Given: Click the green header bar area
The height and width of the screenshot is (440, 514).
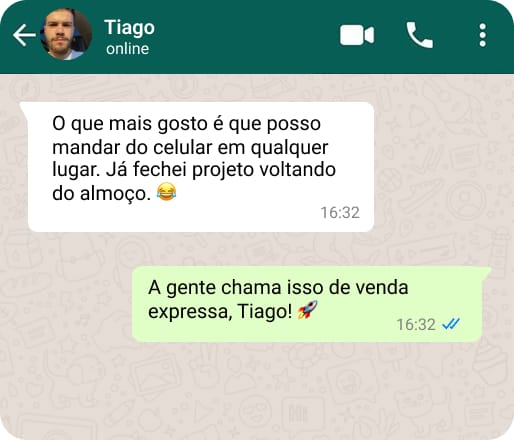Looking at the screenshot, I should (x=247, y=35).
